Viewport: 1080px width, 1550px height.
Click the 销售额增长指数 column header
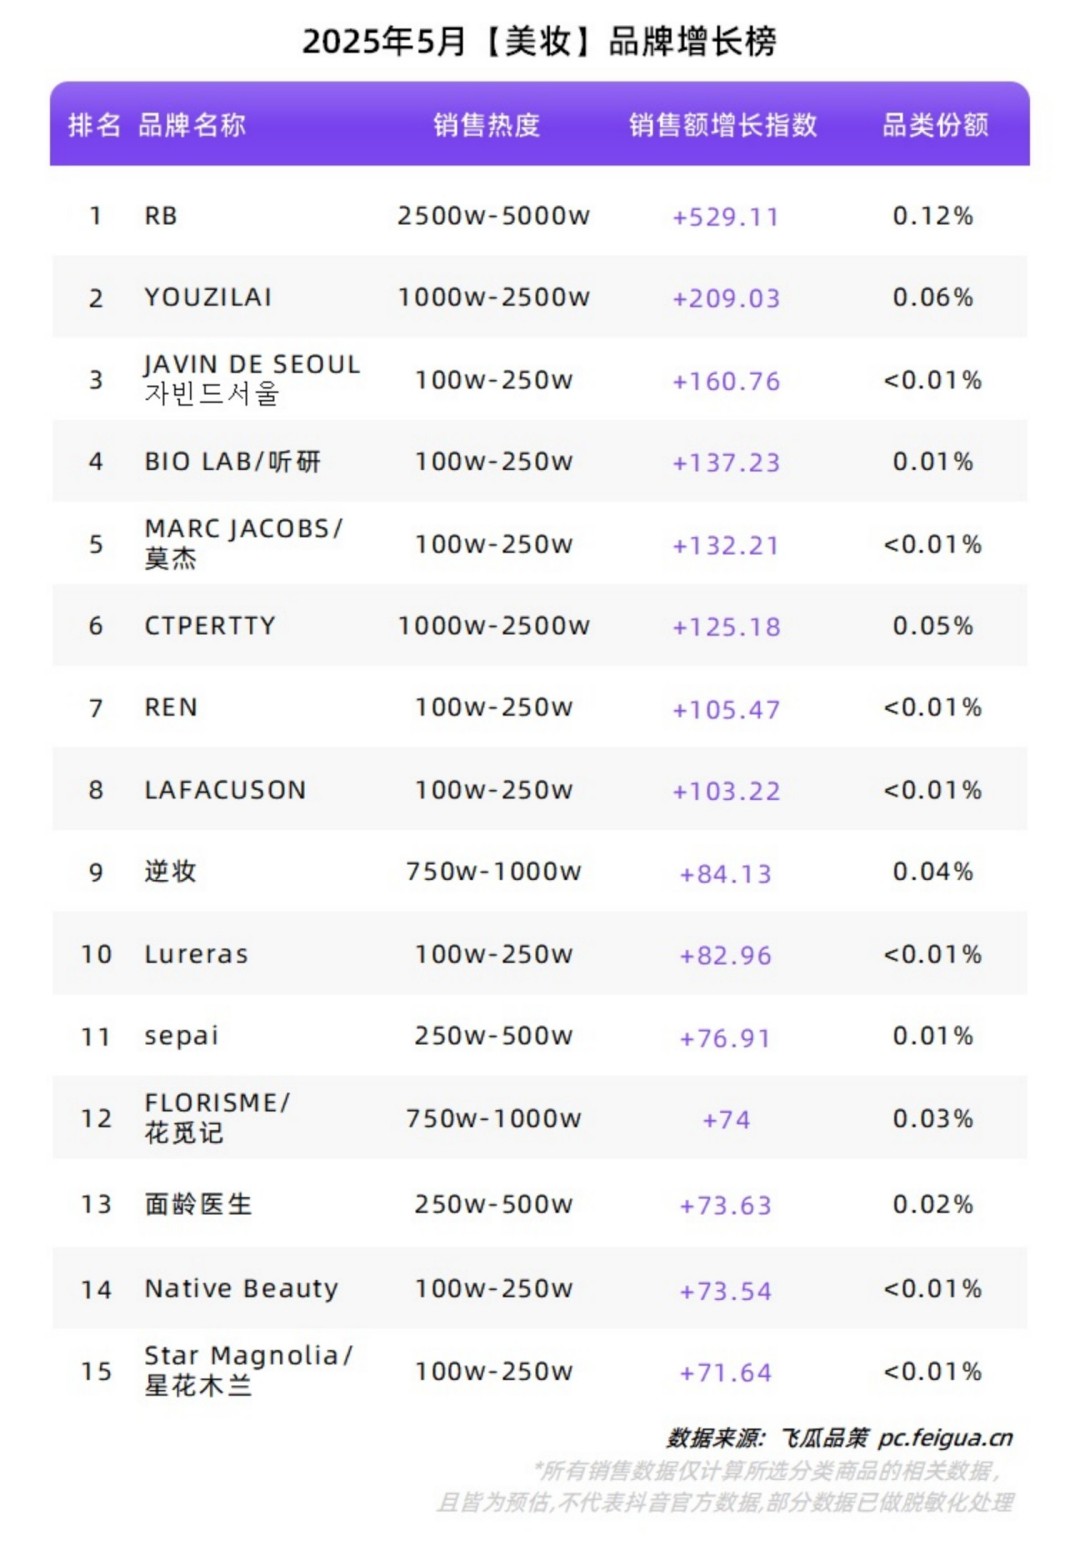(x=723, y=125)
